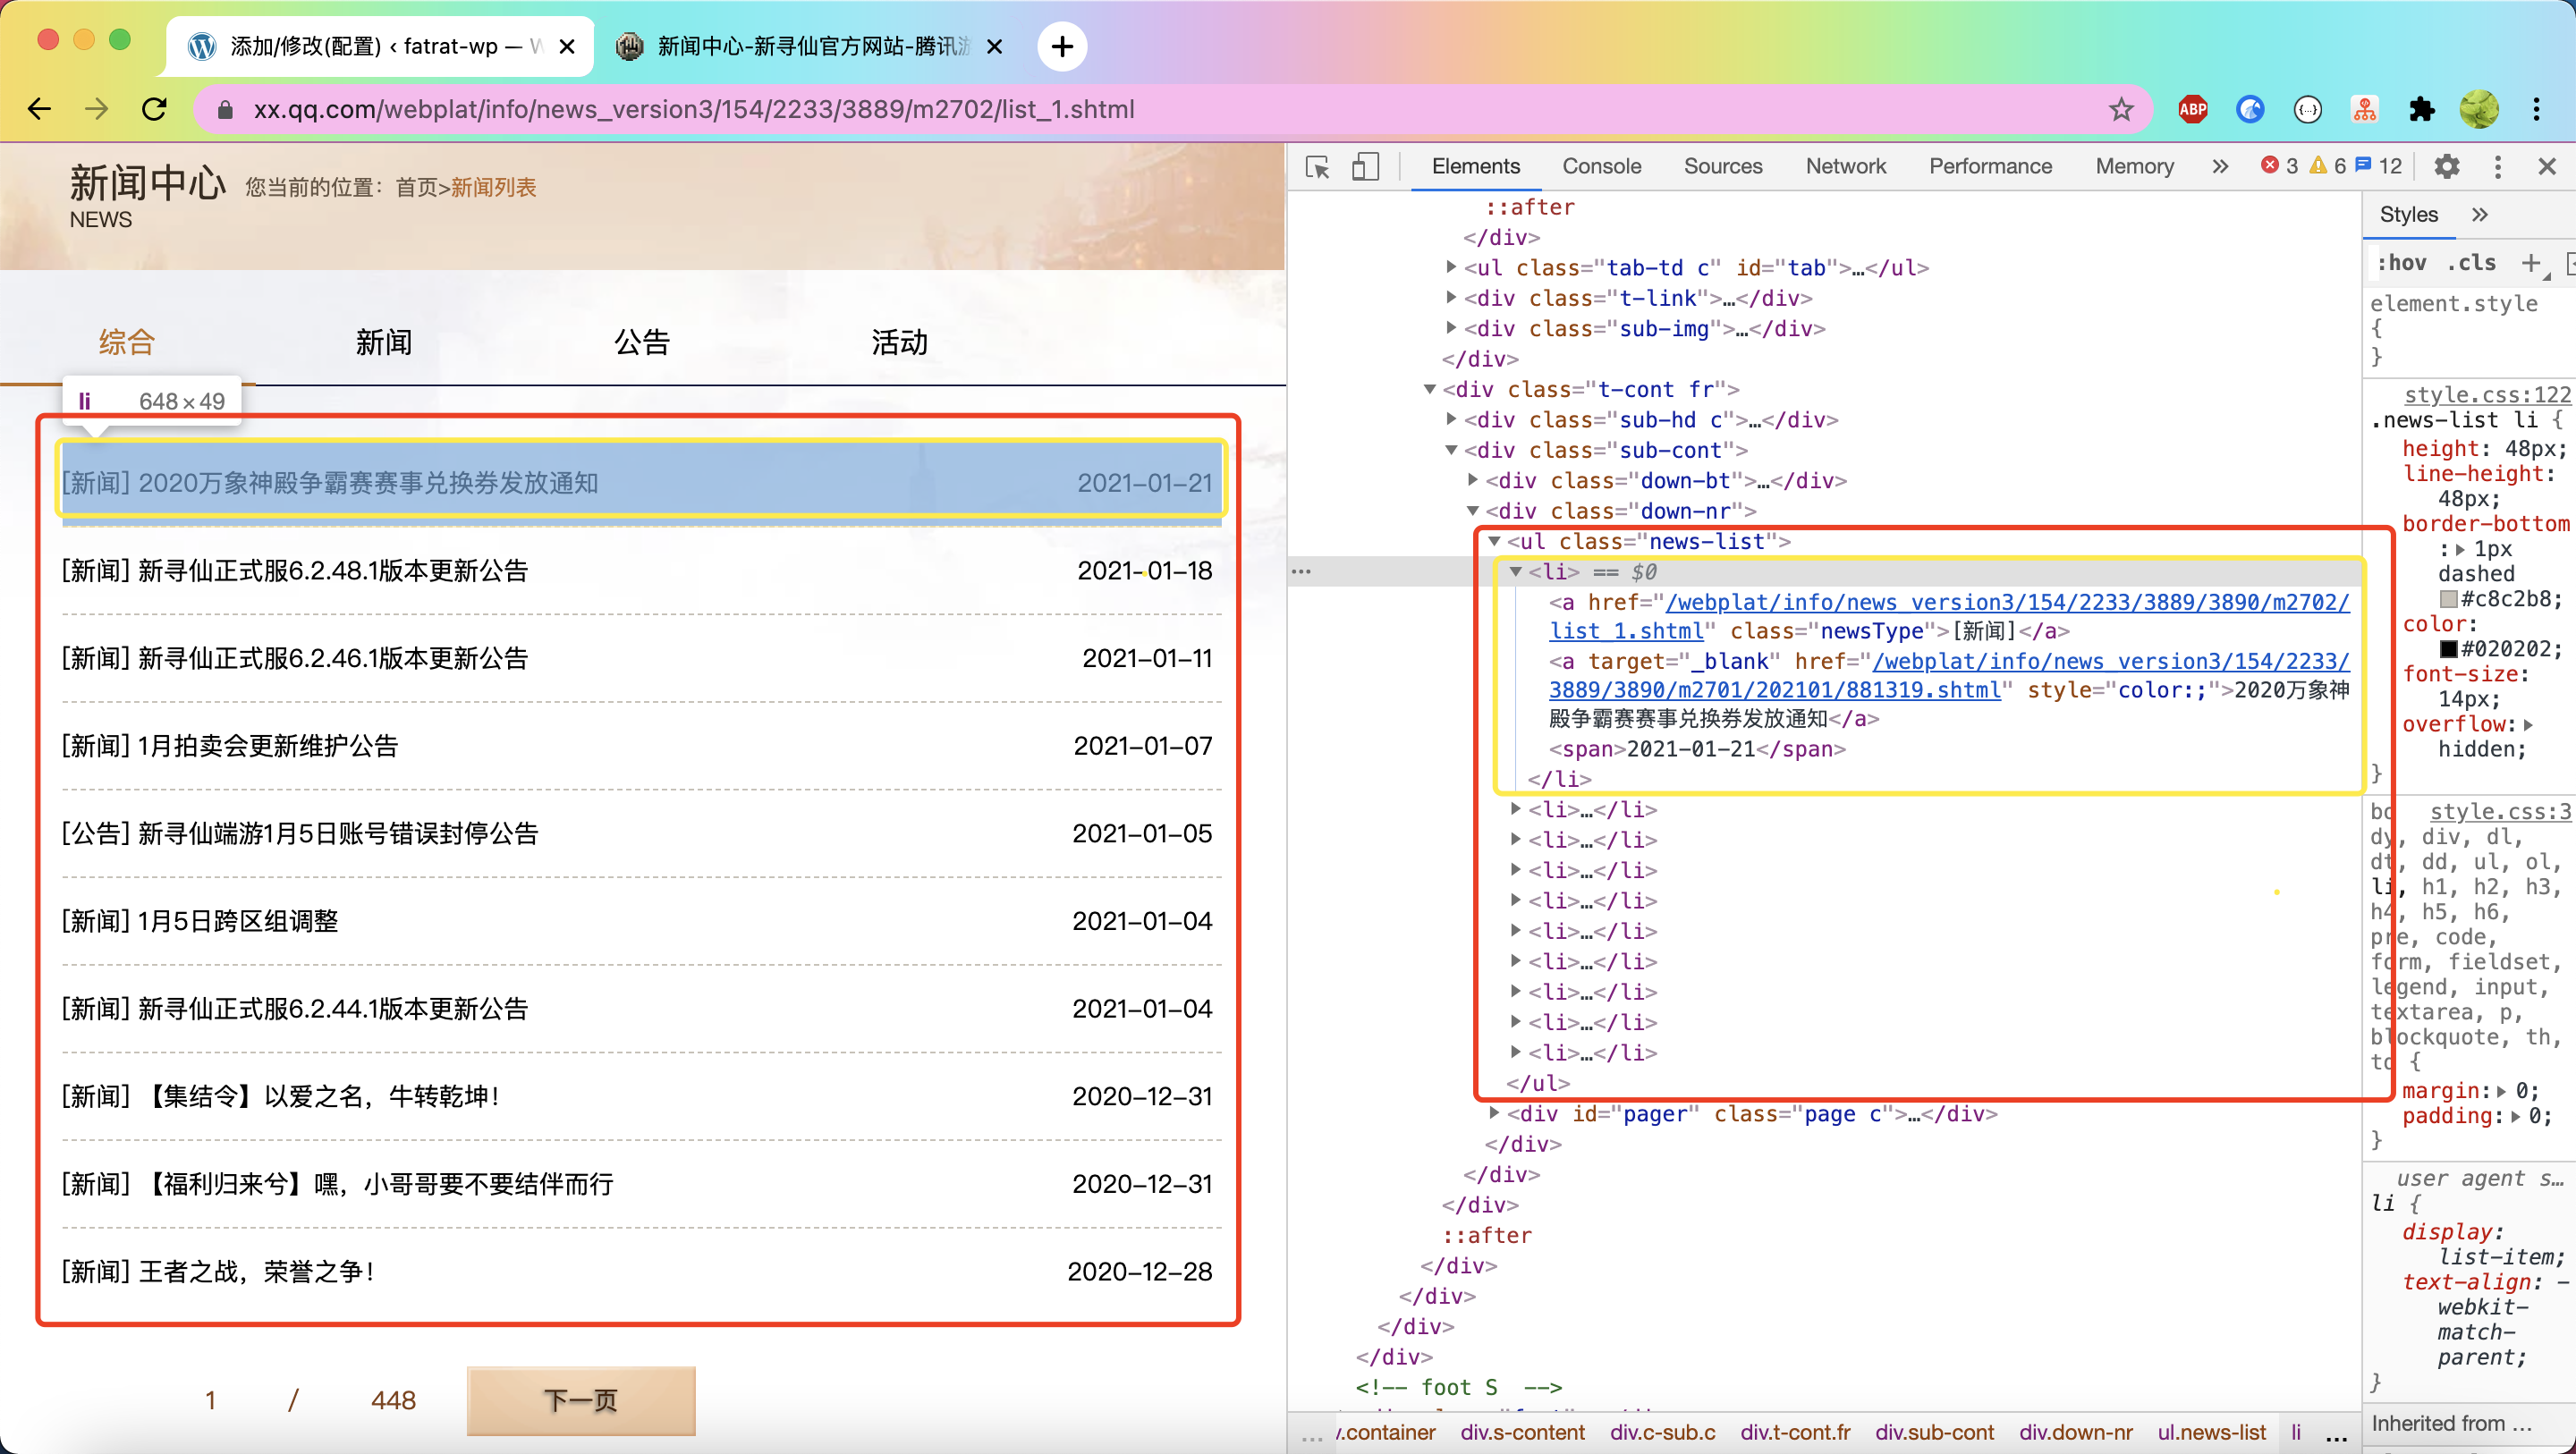Show more DevTools tabs with the chevrons

[2220, 166]
